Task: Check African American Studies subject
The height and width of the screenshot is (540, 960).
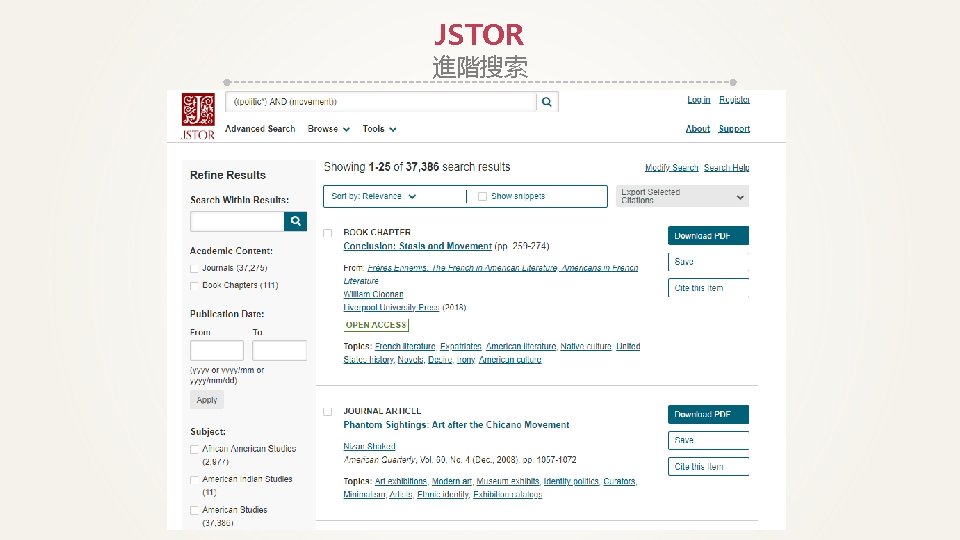Action: pyautogui.click(x=194, y=449)
